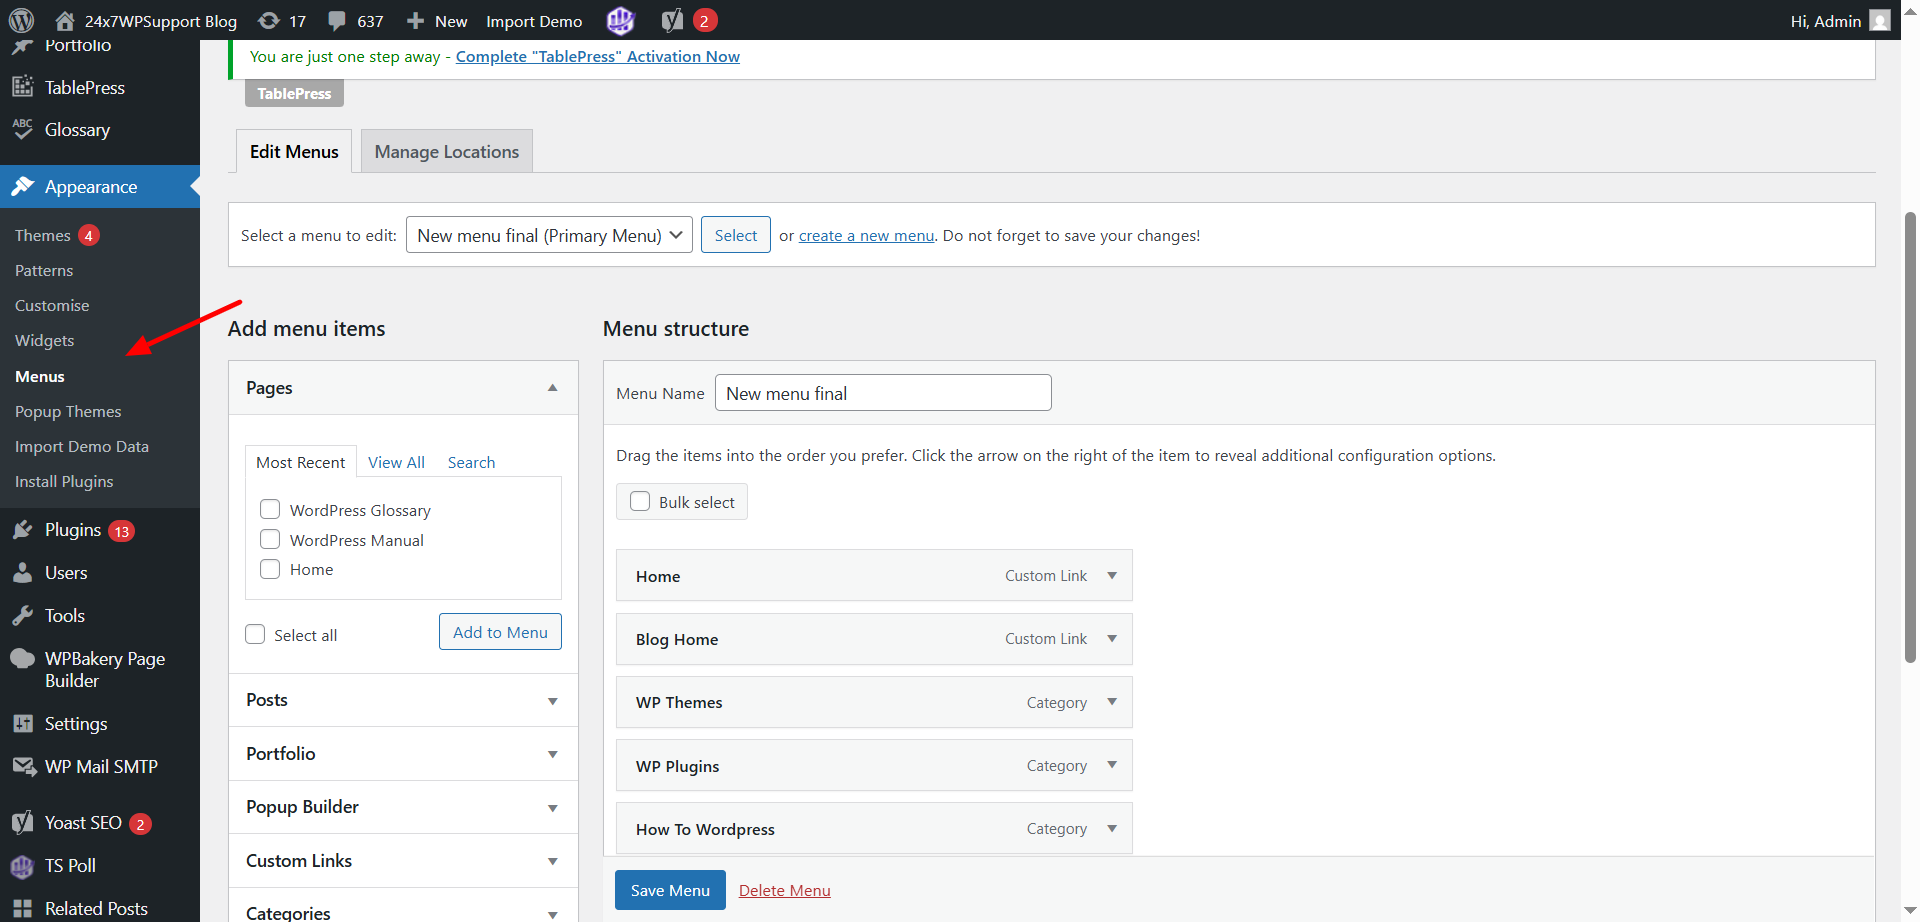Image resolution: width=1920 pixels, height=922 pixels.
Task: Expand the WP Themes menu item arrow
Action: pyautogui.click(x=1112, y=702)
